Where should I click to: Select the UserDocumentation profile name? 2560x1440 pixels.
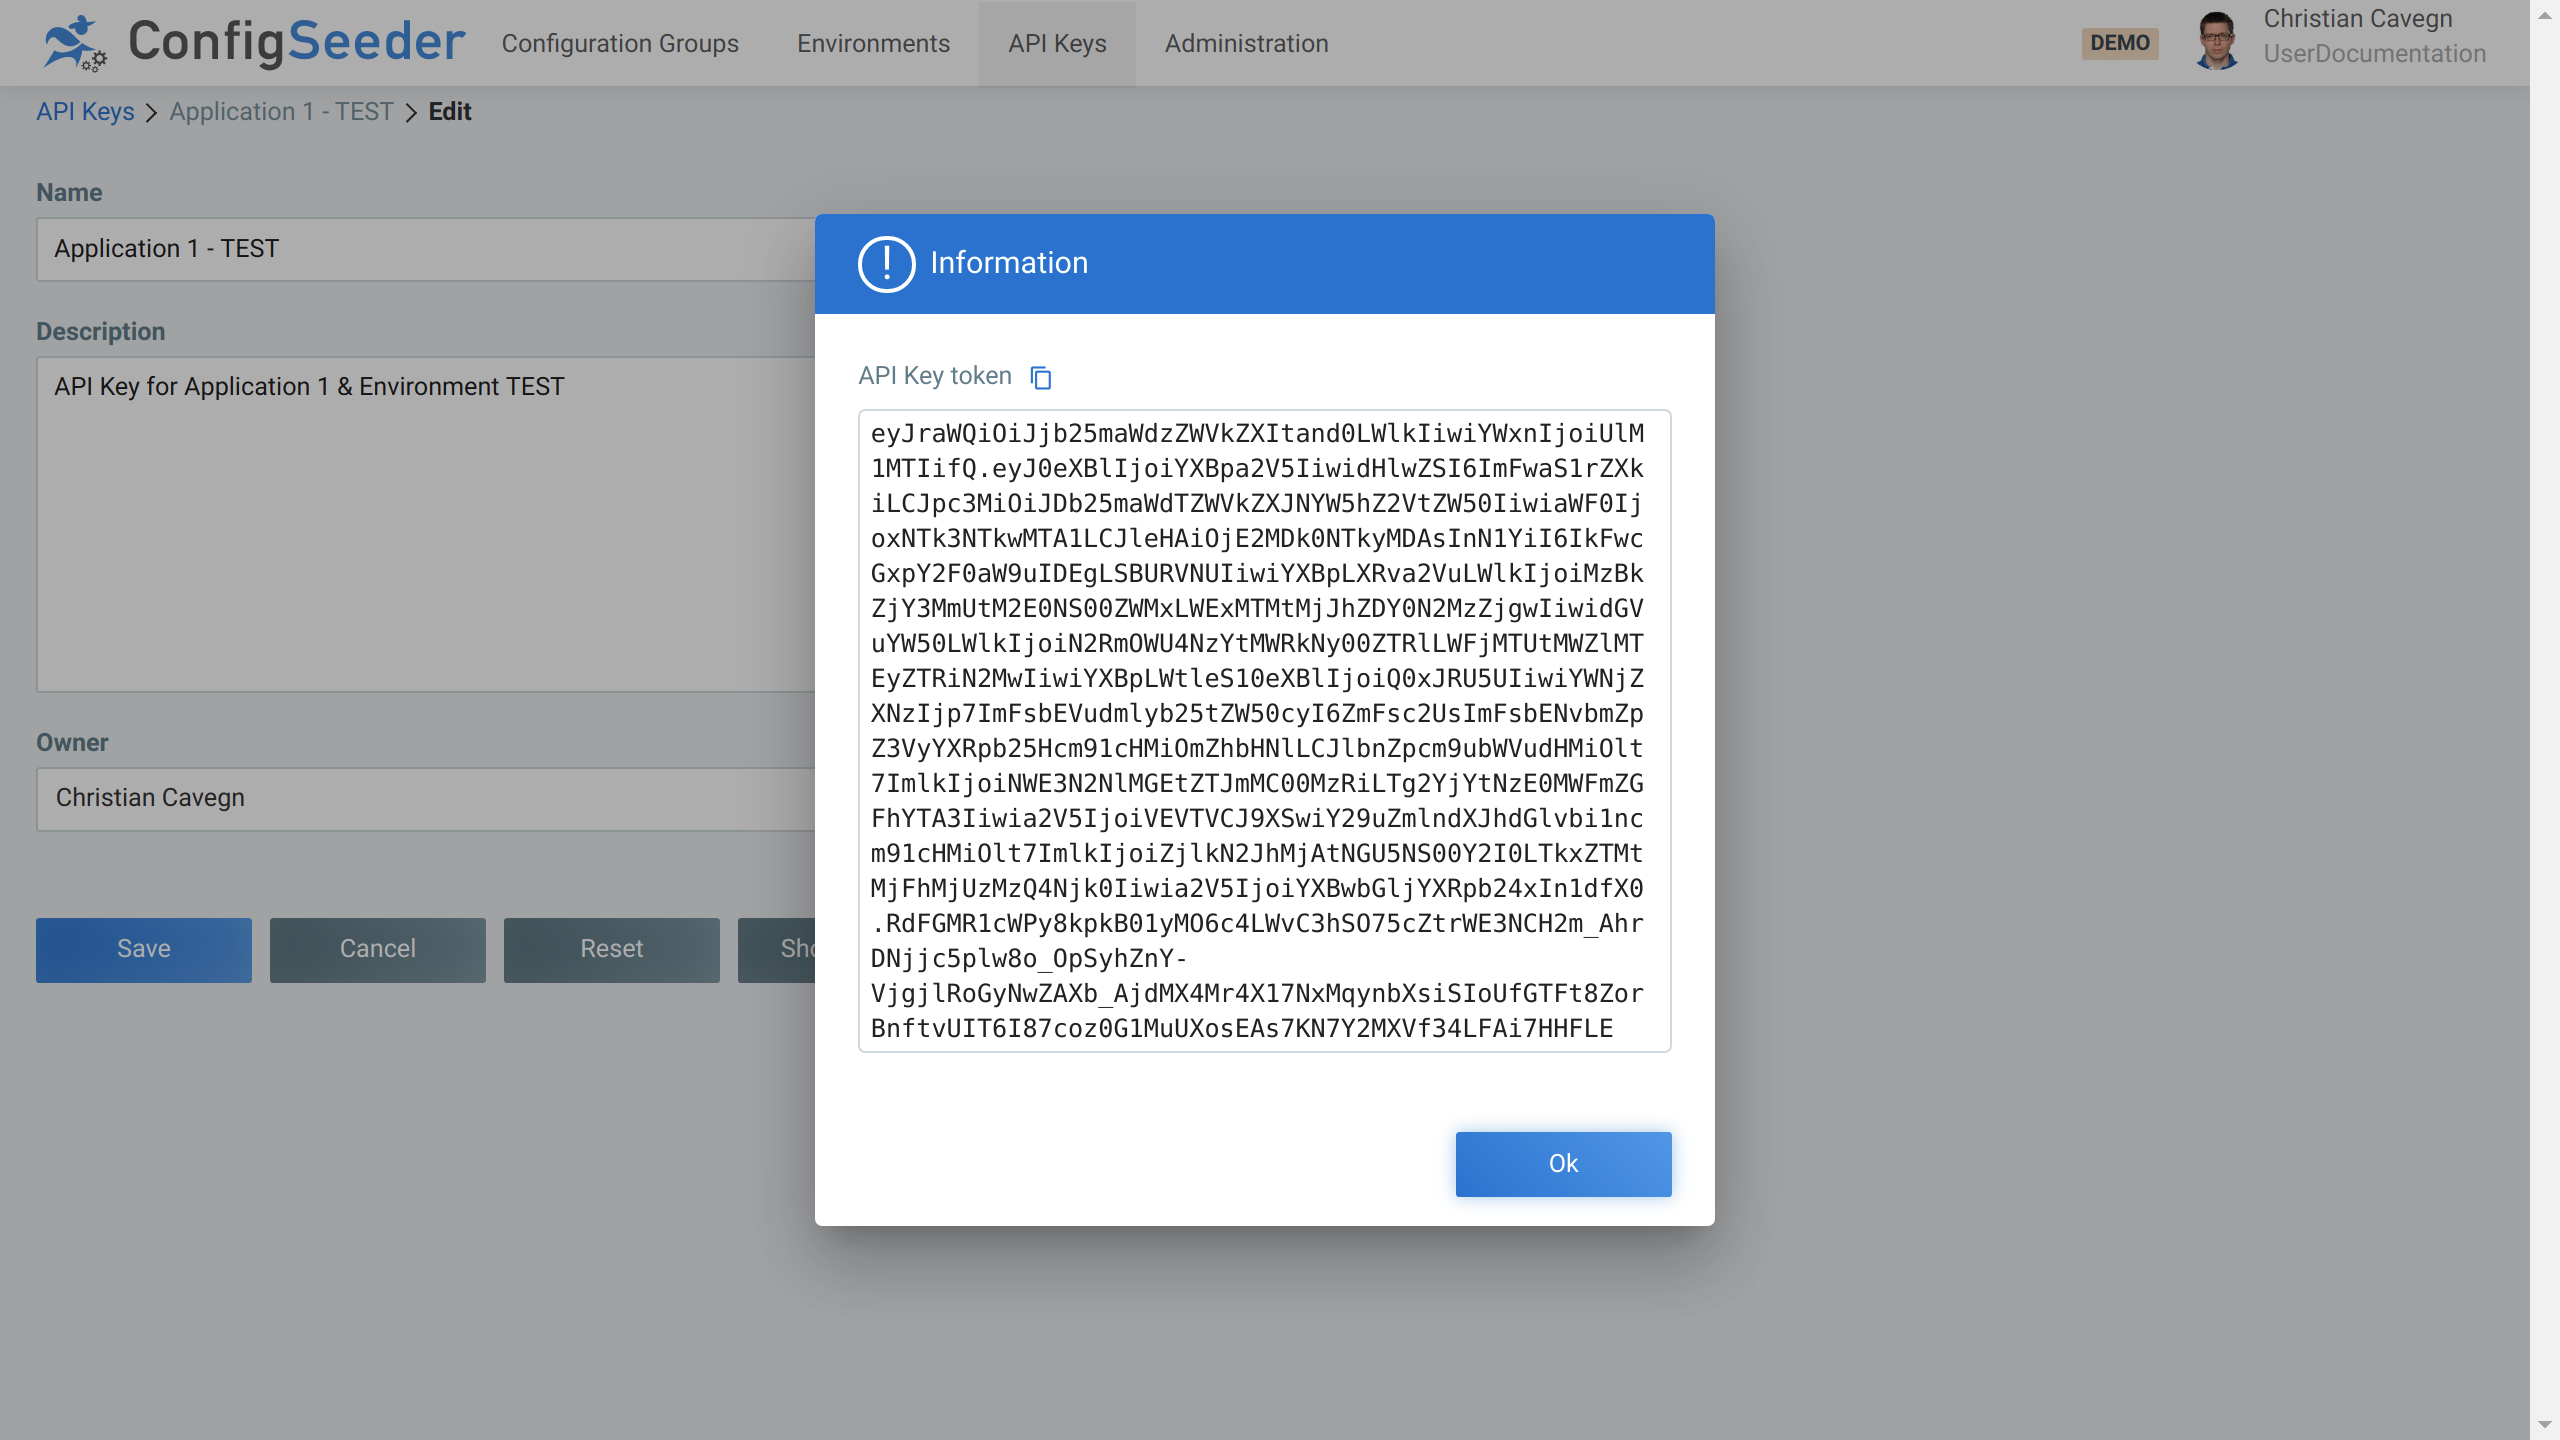[2374, 54]
